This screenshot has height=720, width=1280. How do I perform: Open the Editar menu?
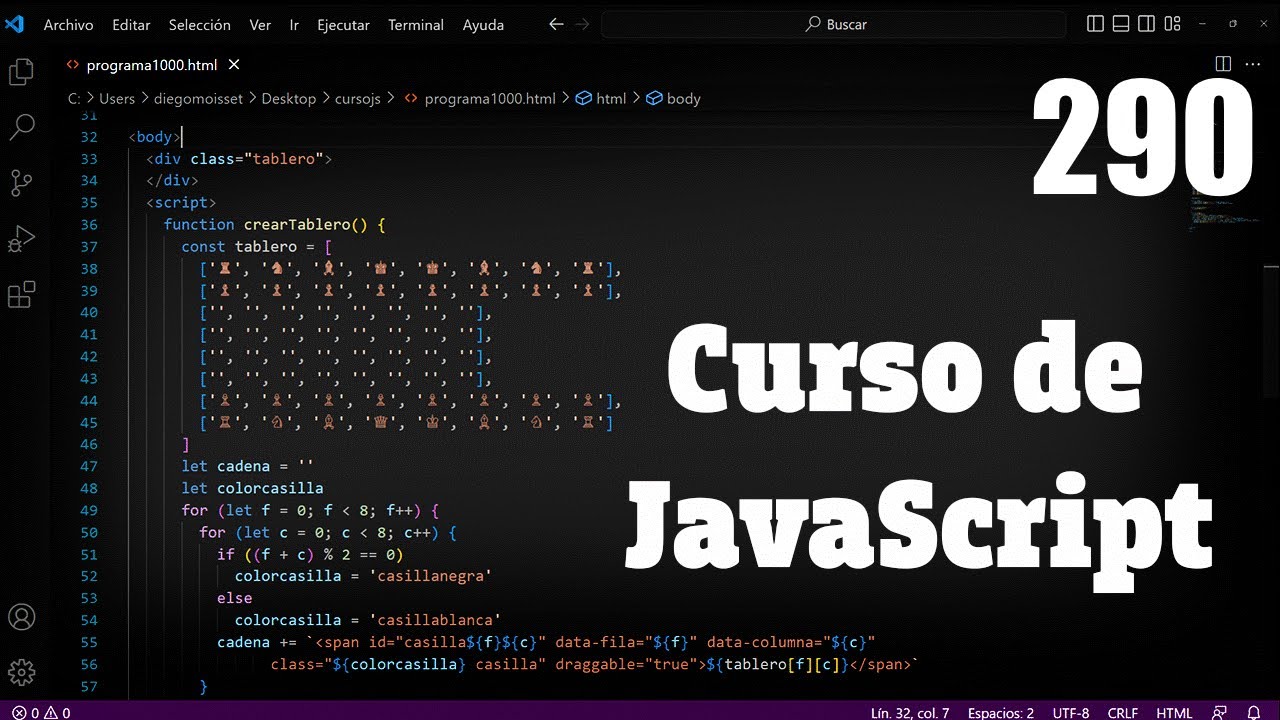coord(131,25)
